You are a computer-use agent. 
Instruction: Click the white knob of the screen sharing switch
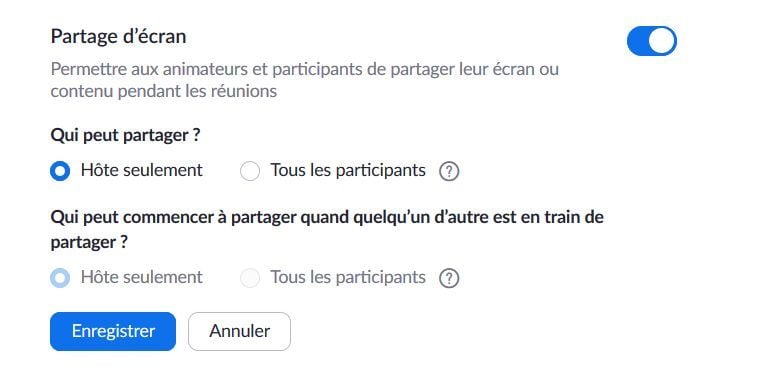point(662,41)
